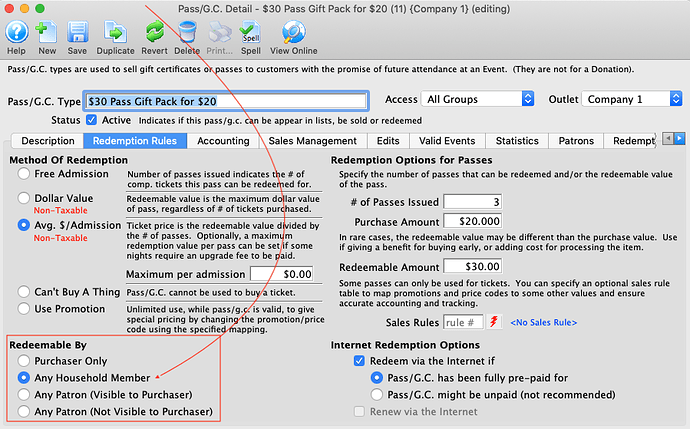Image resolution: width=690 pixels, height=429 pixels.
Task: Set redeemable by Purchaser Only
Action: tap(24, 361)
